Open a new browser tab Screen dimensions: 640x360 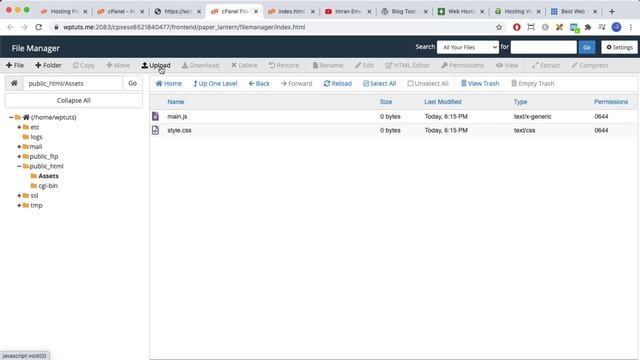611,11
